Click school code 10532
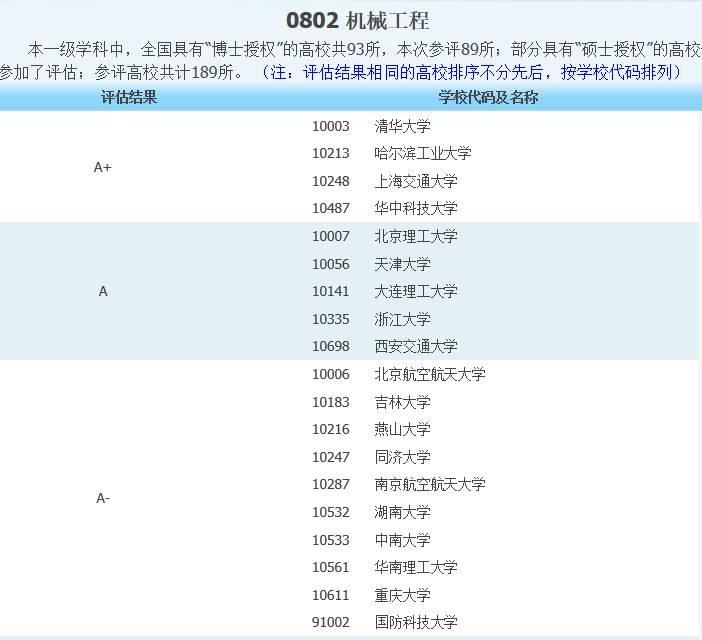 pyautogui.click(x=330, y=512)
